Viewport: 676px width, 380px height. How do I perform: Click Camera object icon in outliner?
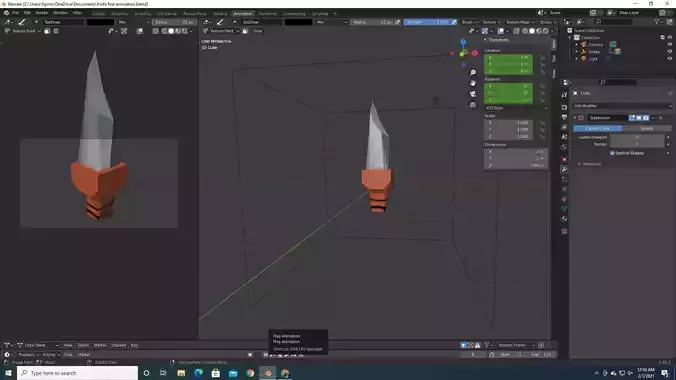pyautogui.click(x=584, y=44)
